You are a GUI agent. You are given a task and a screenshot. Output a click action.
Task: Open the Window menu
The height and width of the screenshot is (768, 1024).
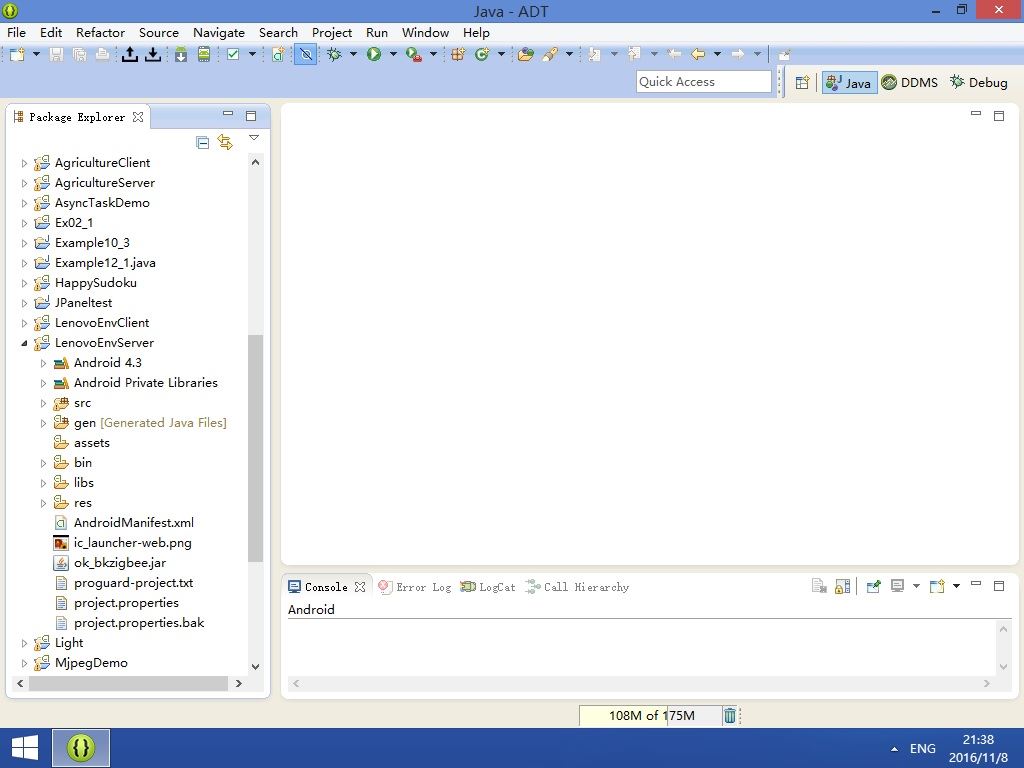pyautogui.click(x=425, y=33)
